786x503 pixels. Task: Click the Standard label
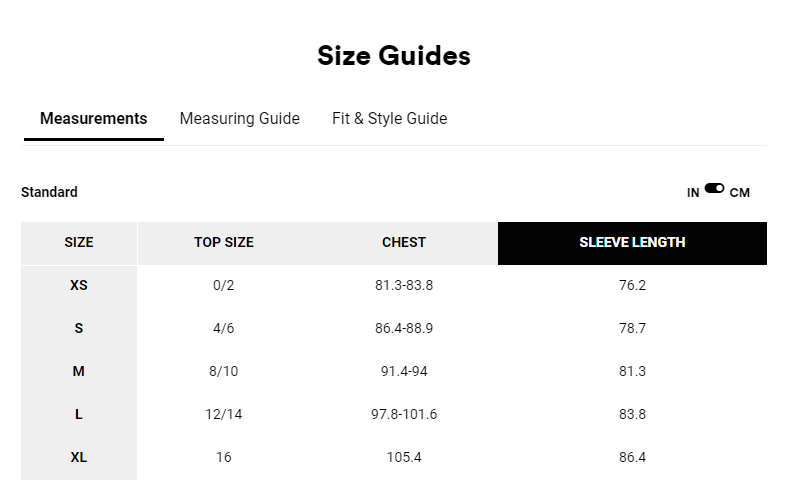tap(49, 192)
